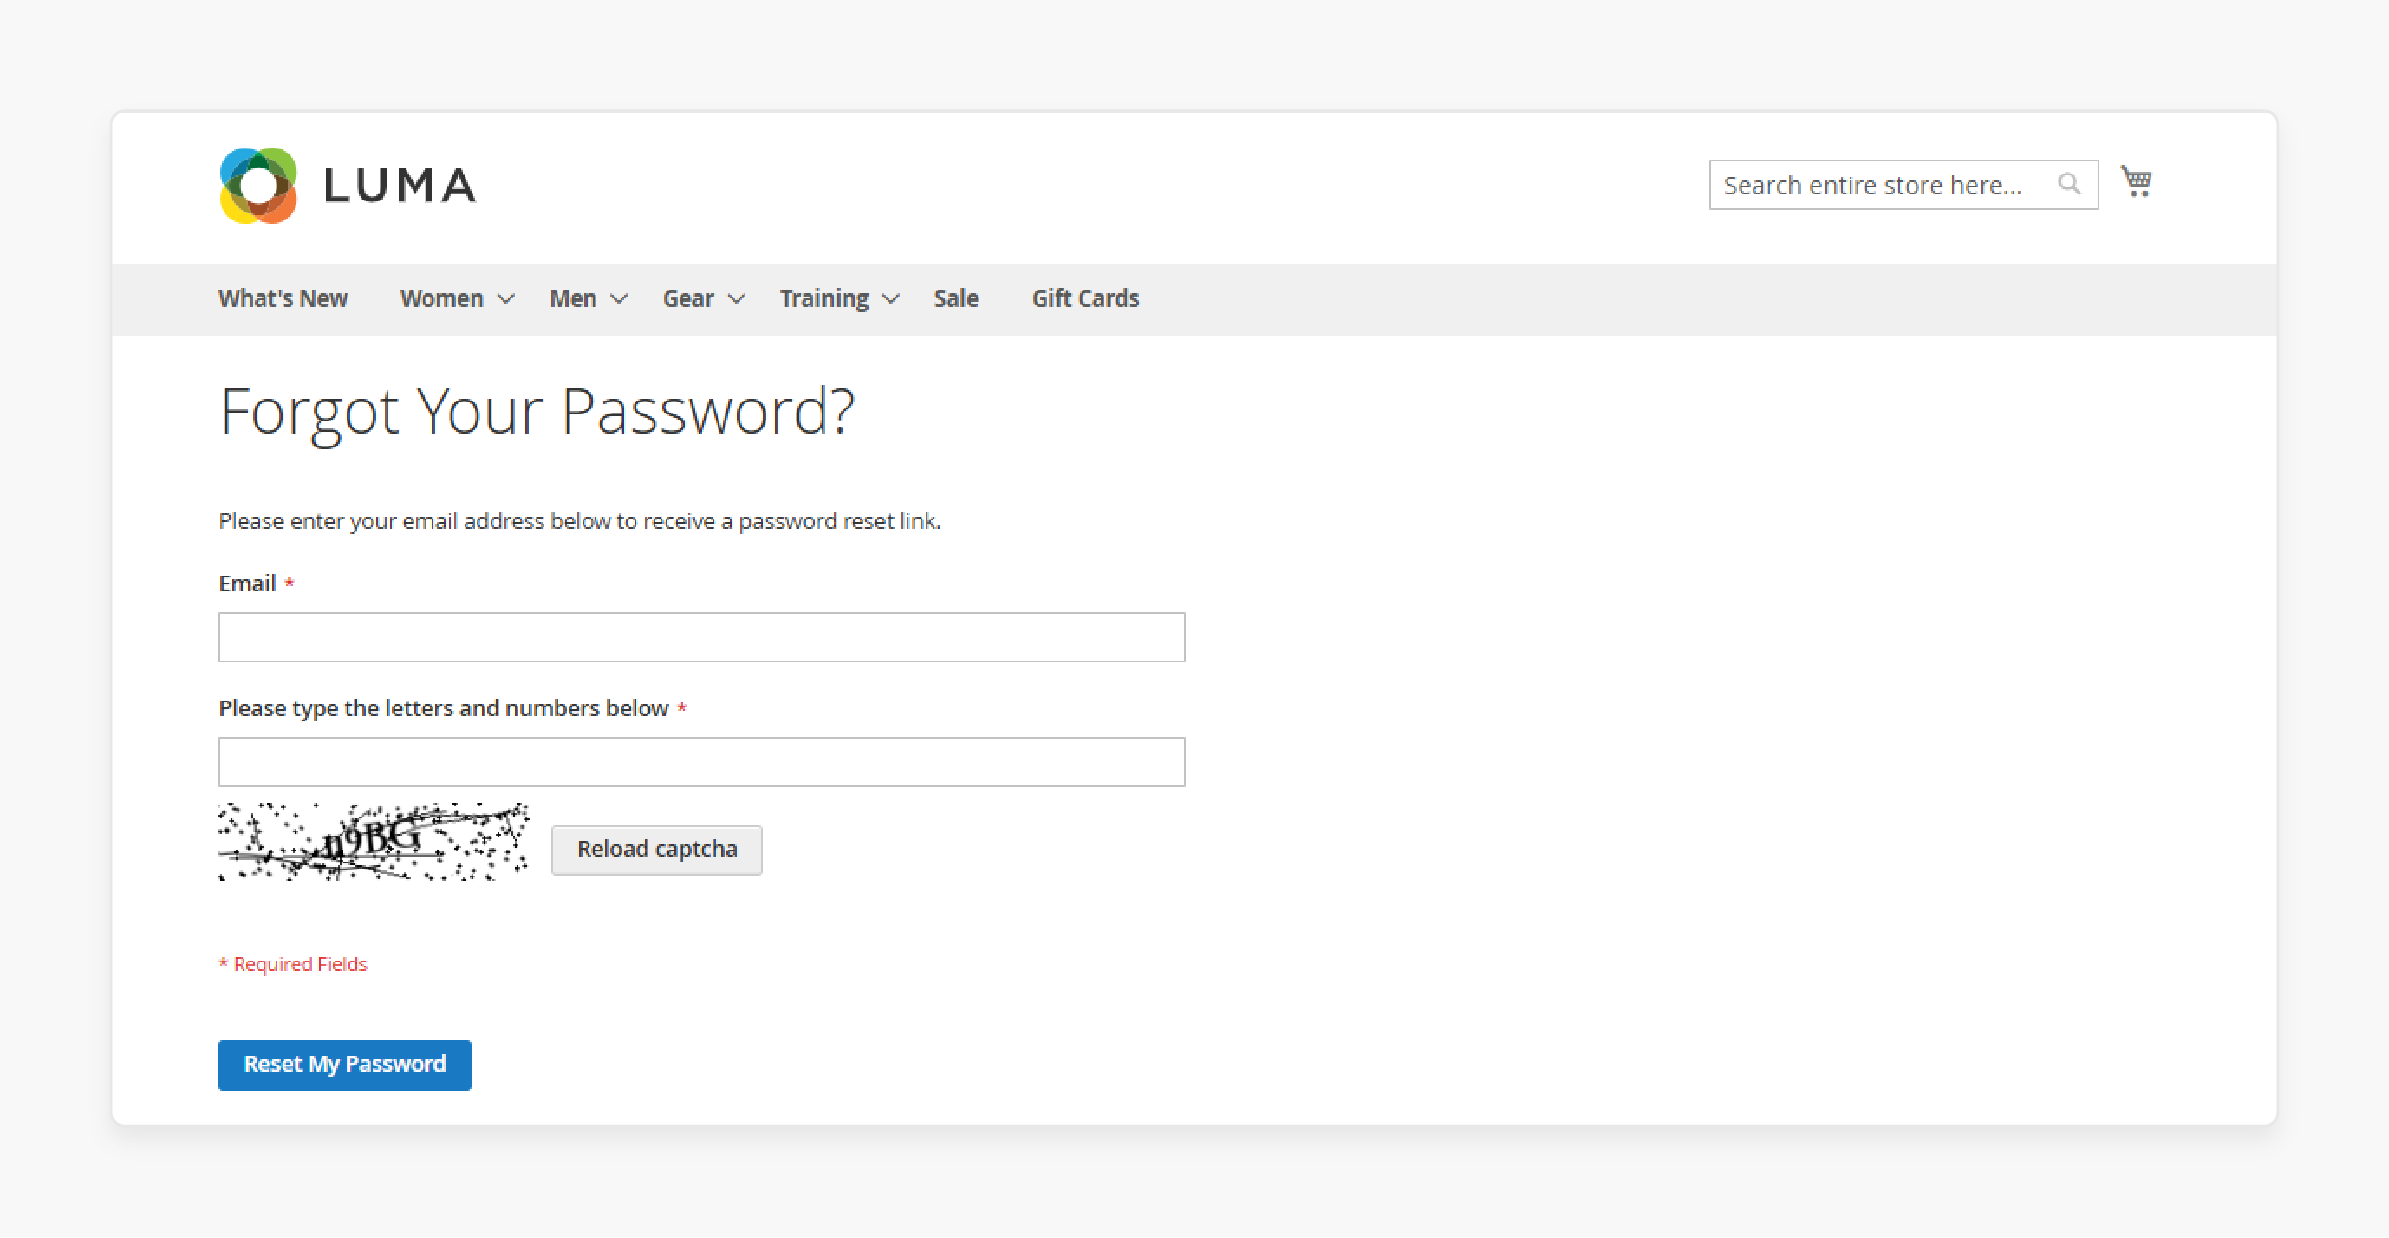The width and height of the screenshot is (2389, 1238).
Task: Click the Reload captcha icon button
Action: 655,850
